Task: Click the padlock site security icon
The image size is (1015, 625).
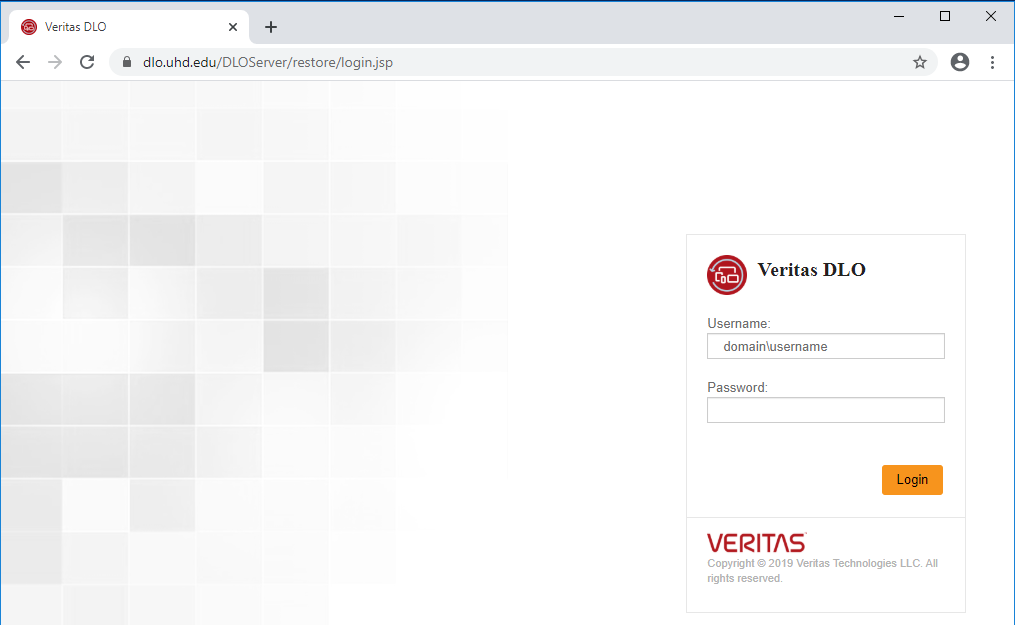Action: [127, 62]
